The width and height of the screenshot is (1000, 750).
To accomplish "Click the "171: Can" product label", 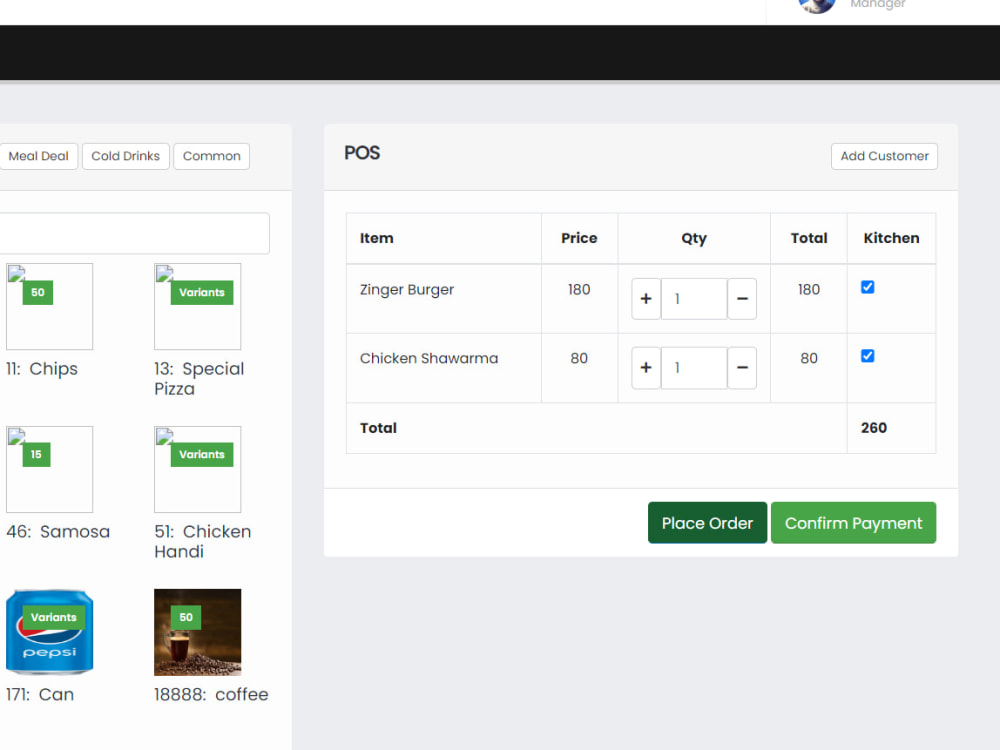I will (40, 695).
